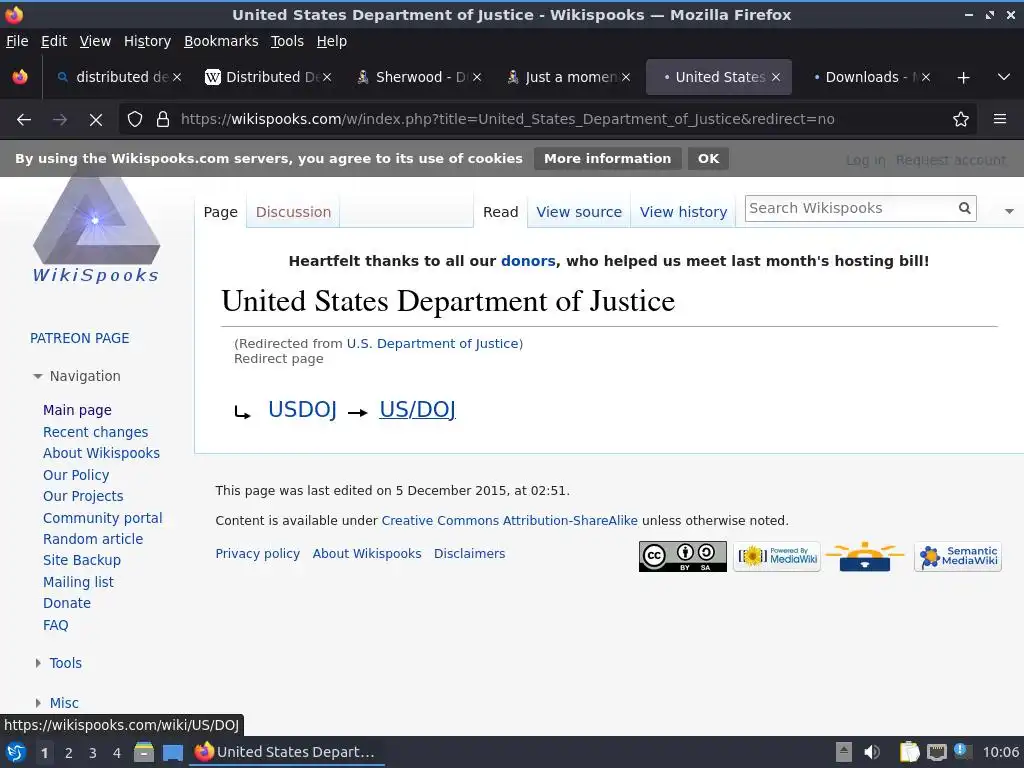Click the Semantic MediaWiki badge
This screenshot has height=768, width=1024.
(958, 557)
